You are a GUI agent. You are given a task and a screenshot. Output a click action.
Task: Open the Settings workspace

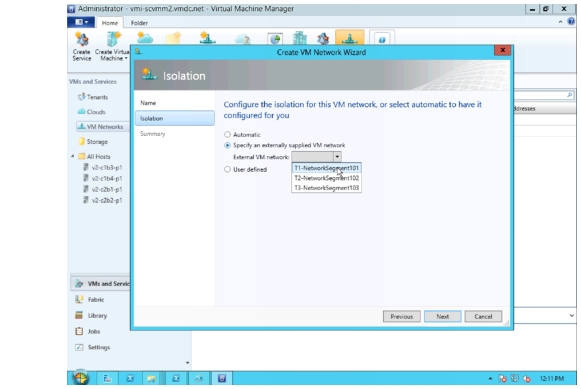point(93,348)
